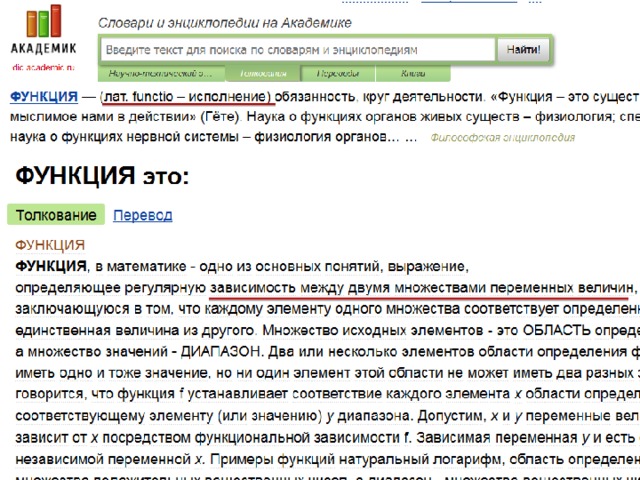Select the Научно-технический э… search tab

pos(161,73)
